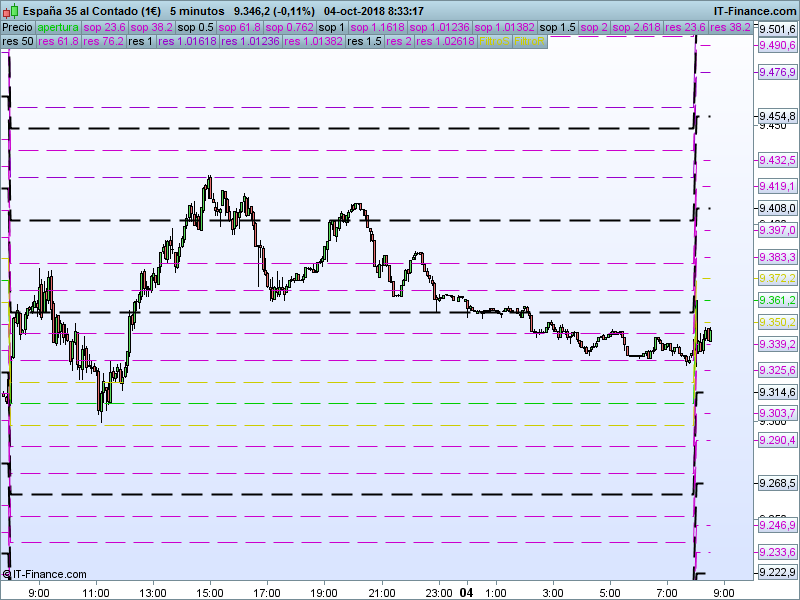Click the yellow FiltroS indicator label
Viewport: 800px width, 600px height.
494,41
